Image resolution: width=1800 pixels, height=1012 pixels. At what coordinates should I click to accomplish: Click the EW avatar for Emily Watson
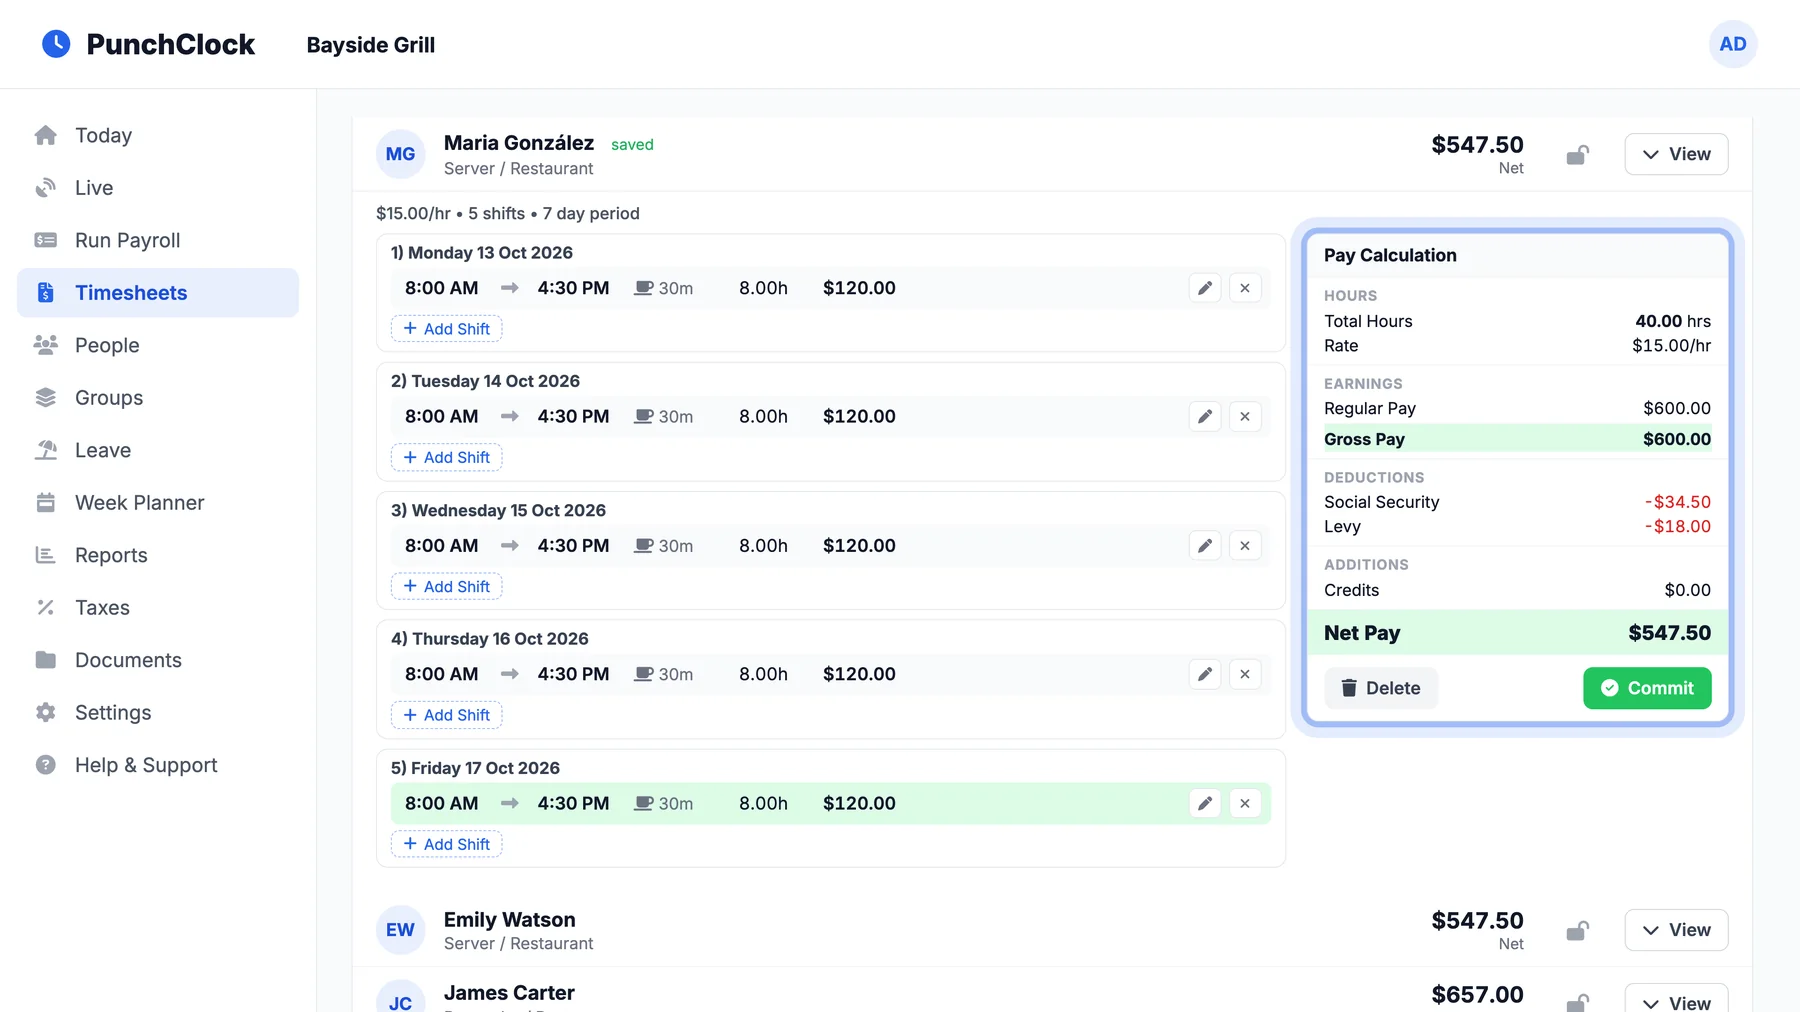400,930
